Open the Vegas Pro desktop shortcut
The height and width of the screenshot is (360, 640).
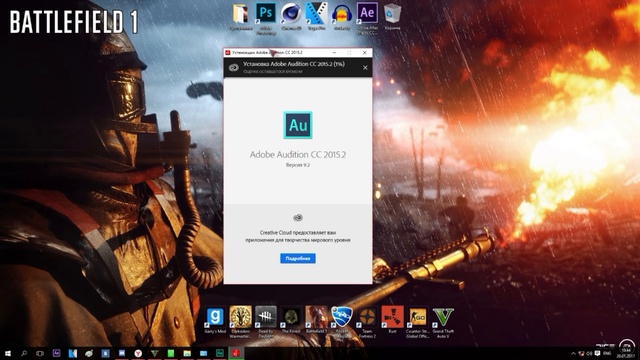316,17
